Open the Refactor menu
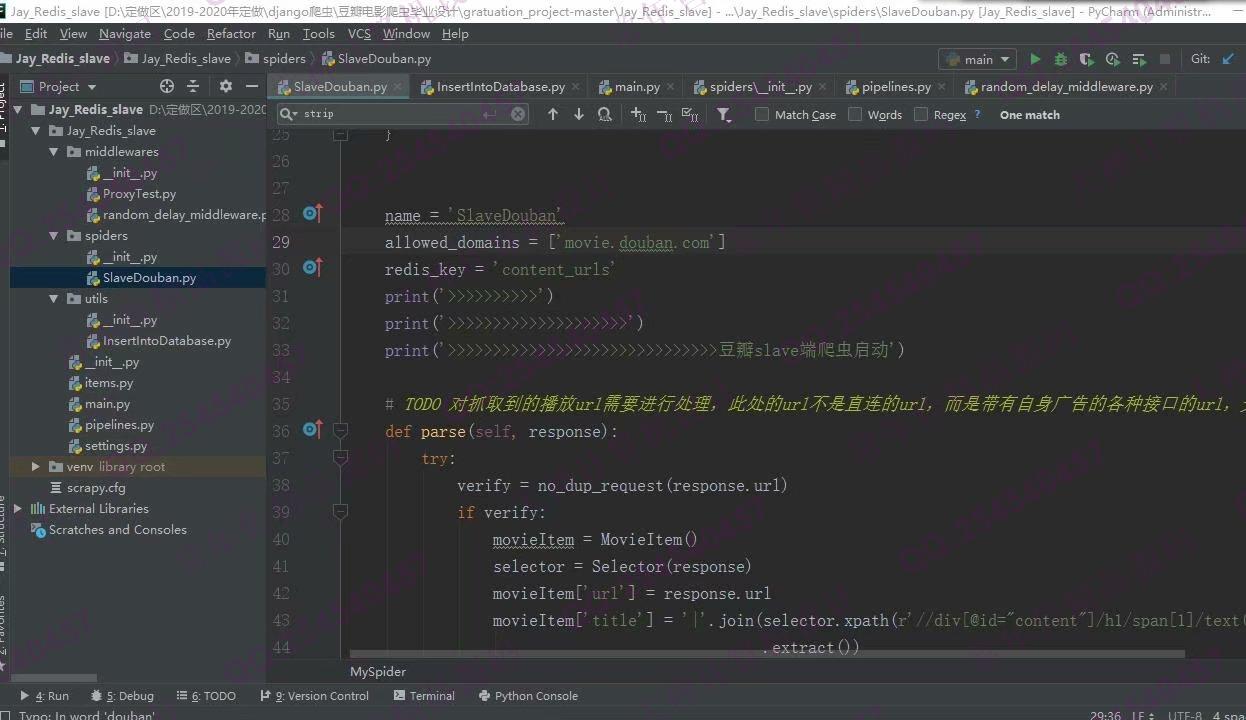1246x720 pixels. click(x=231, y=33)
